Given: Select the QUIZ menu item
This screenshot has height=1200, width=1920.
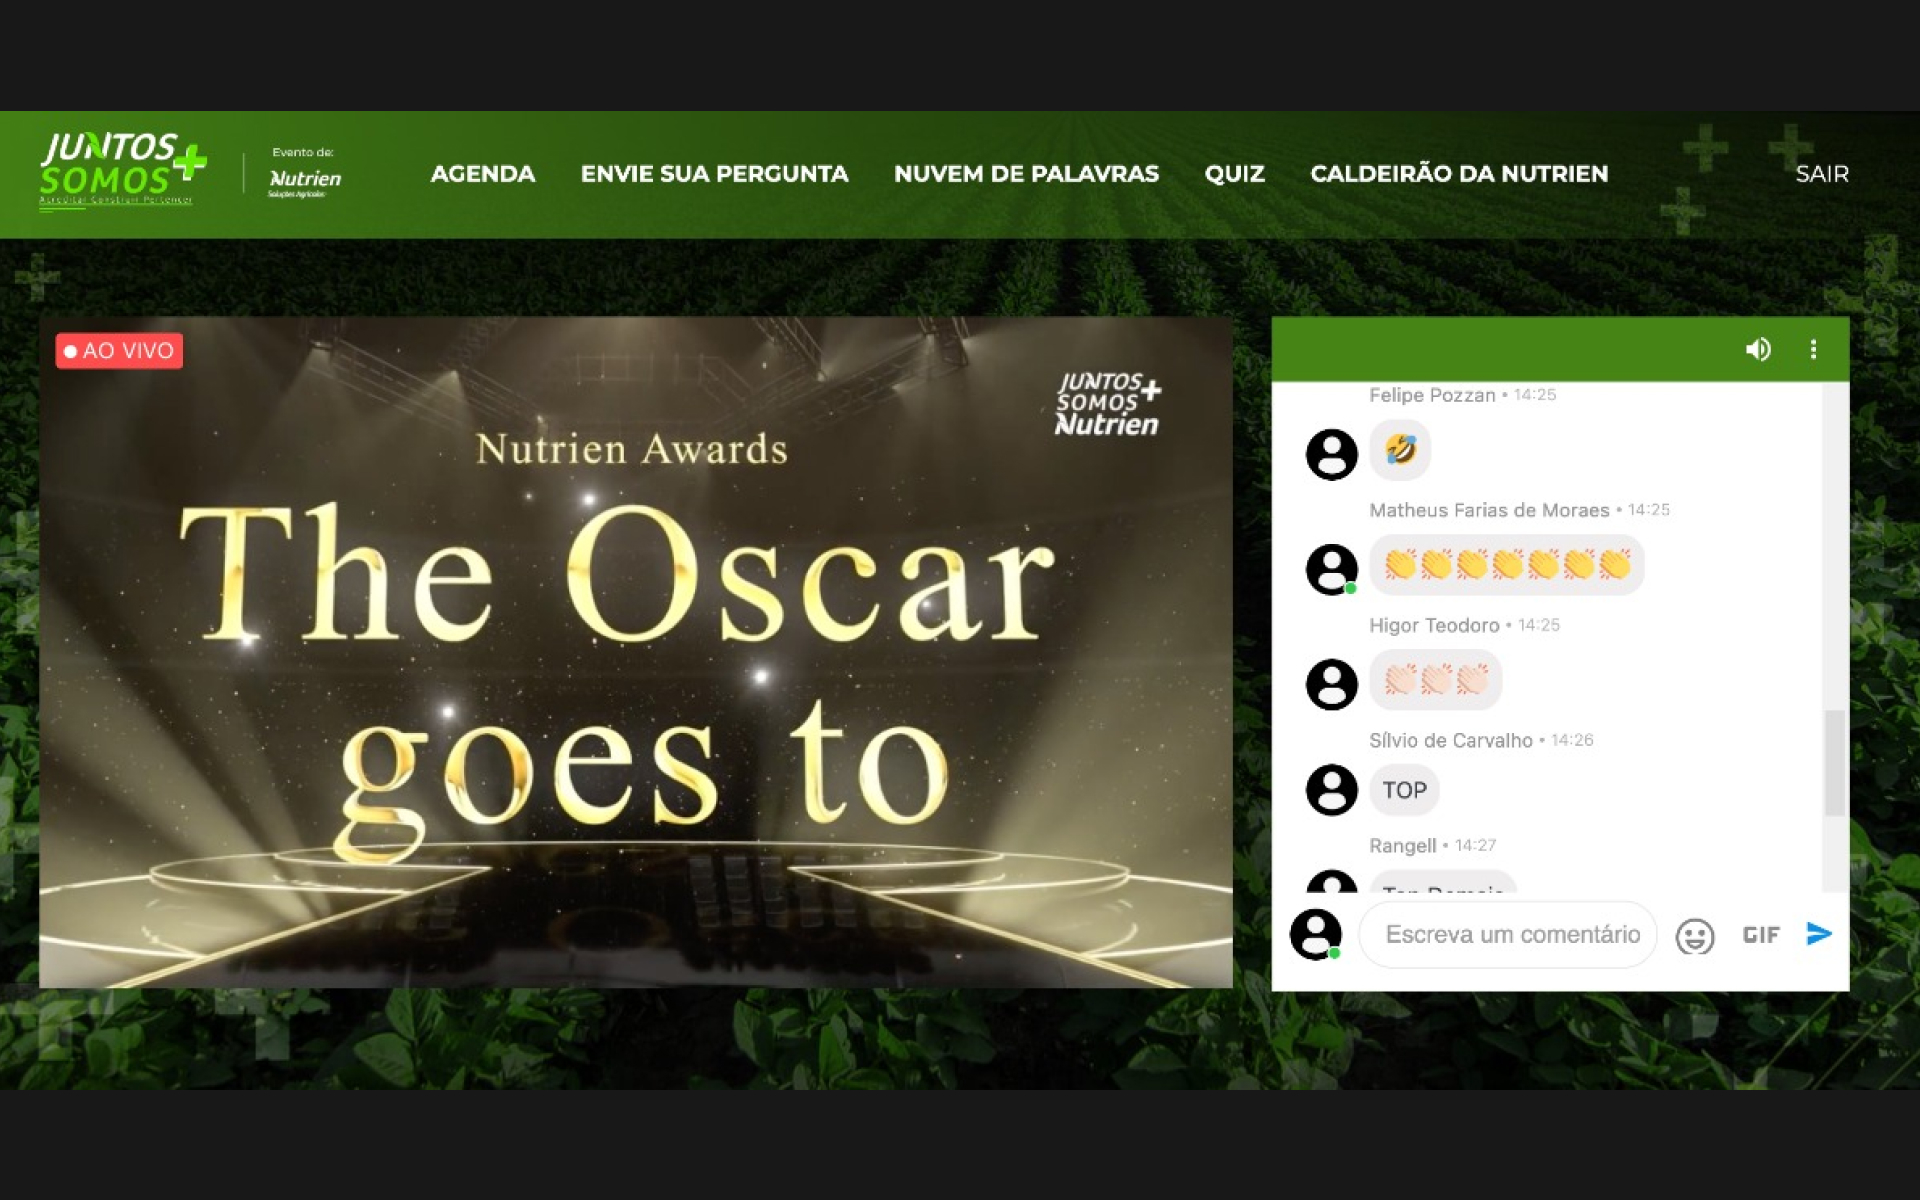Looking at the screenshot, I should [x=1234, y=174].
